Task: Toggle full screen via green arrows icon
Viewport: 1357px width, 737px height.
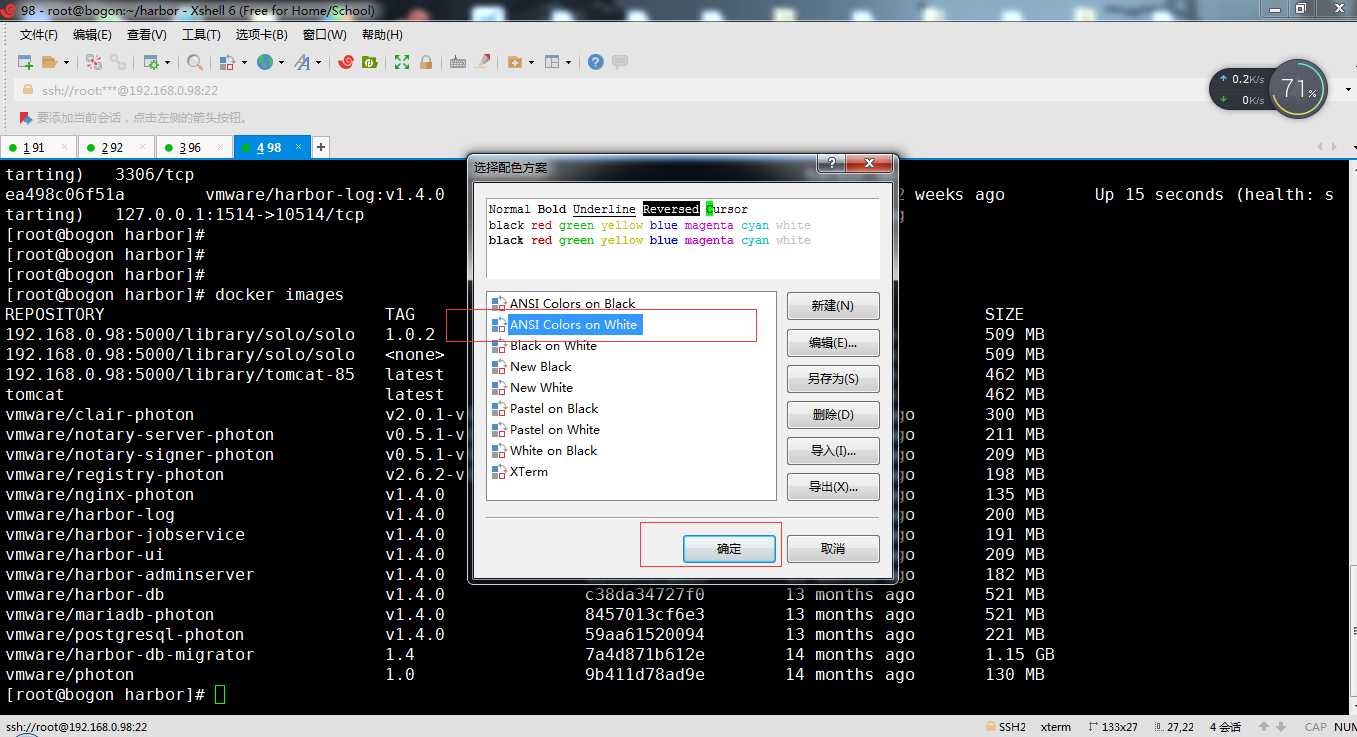Action: pos(402,62)
